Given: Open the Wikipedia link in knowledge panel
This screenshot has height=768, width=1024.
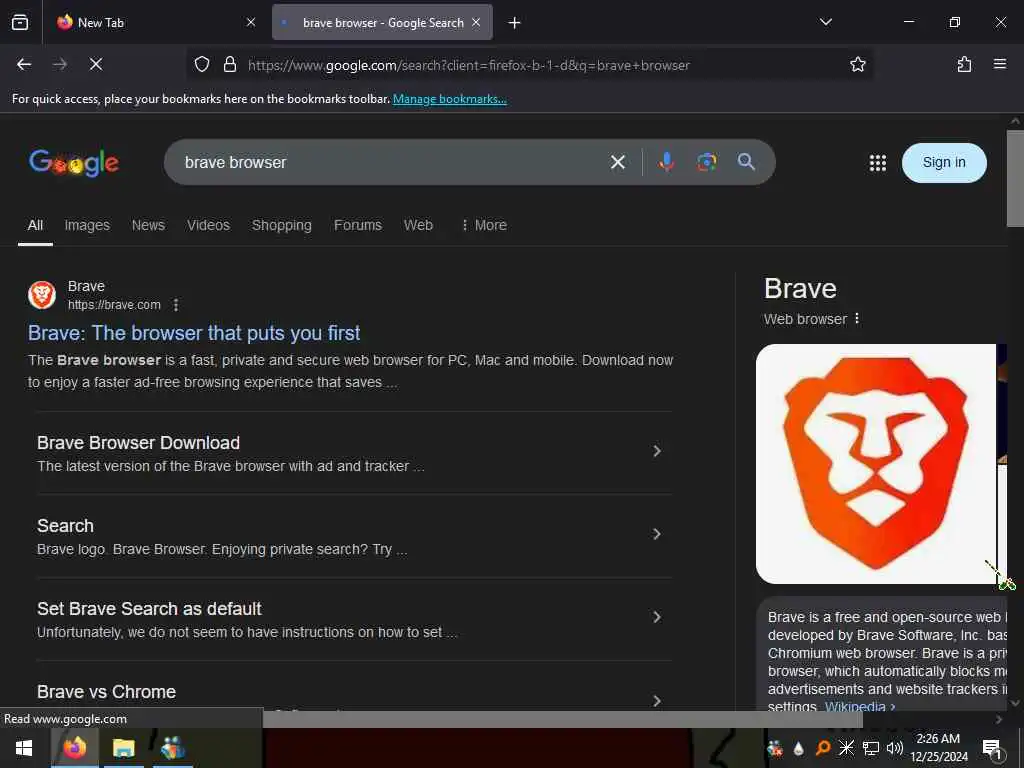Looking at the screenshot, I should 859,706.
